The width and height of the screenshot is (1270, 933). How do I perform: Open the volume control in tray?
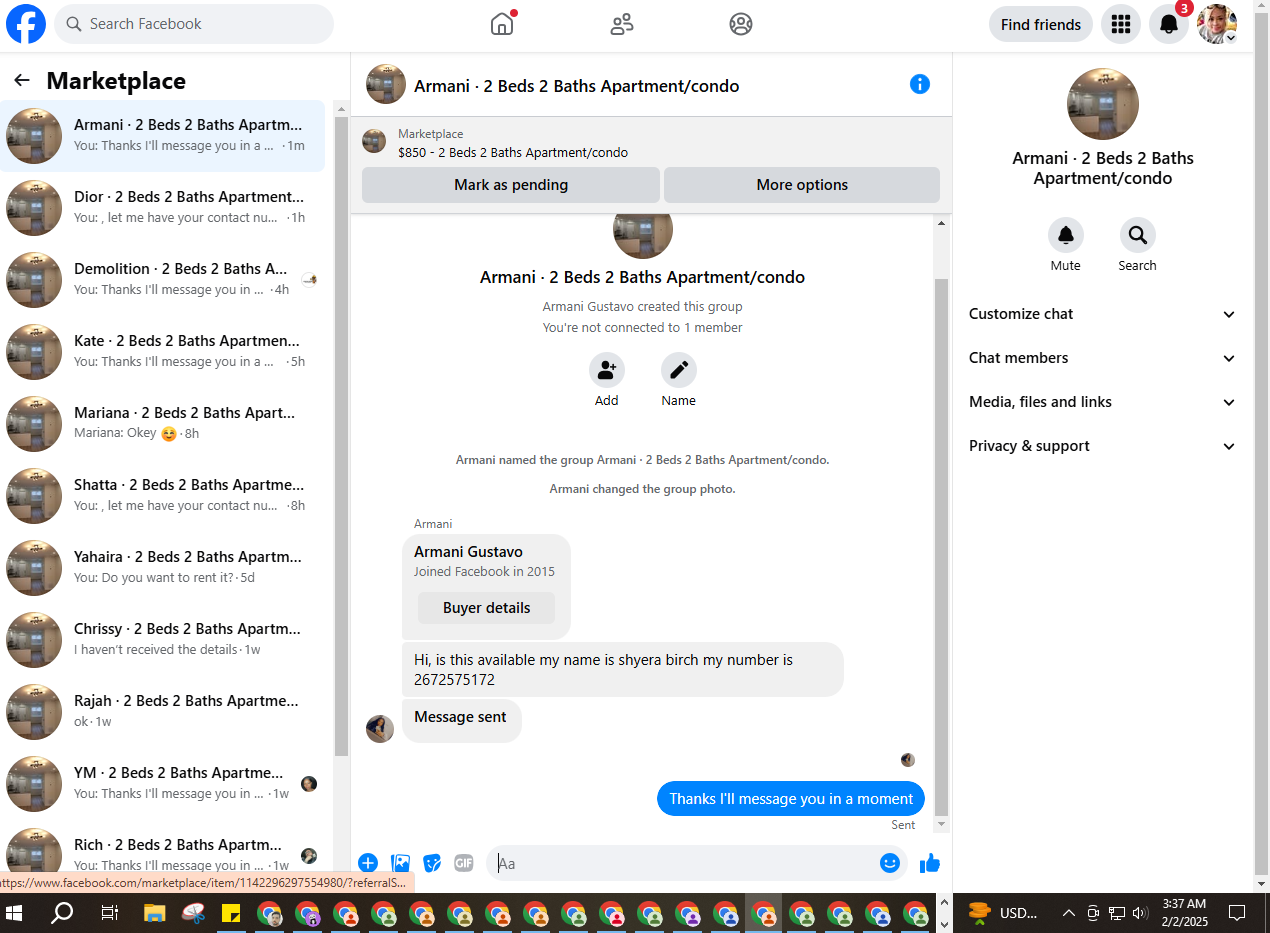(x=1141, y=913)
